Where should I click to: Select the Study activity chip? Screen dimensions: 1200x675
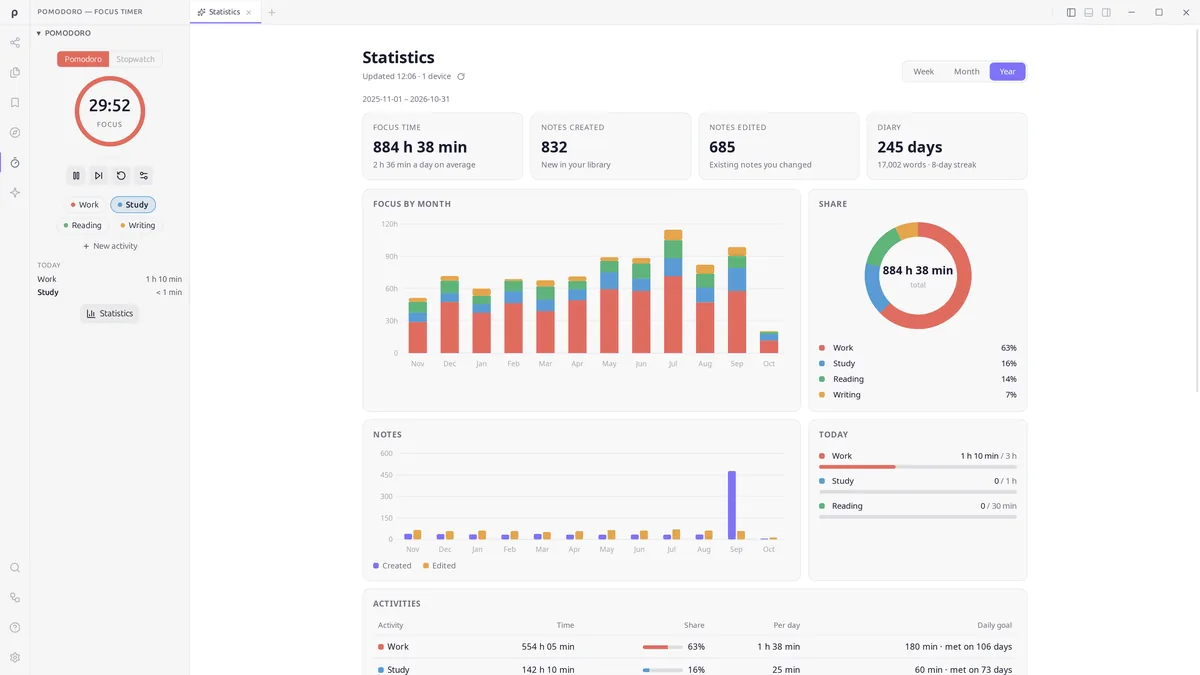(133, 205)
